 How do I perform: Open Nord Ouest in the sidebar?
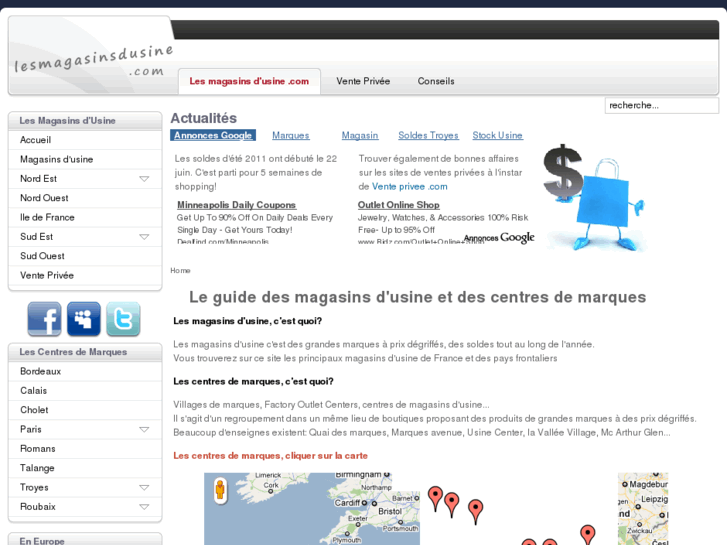[85, 198]
